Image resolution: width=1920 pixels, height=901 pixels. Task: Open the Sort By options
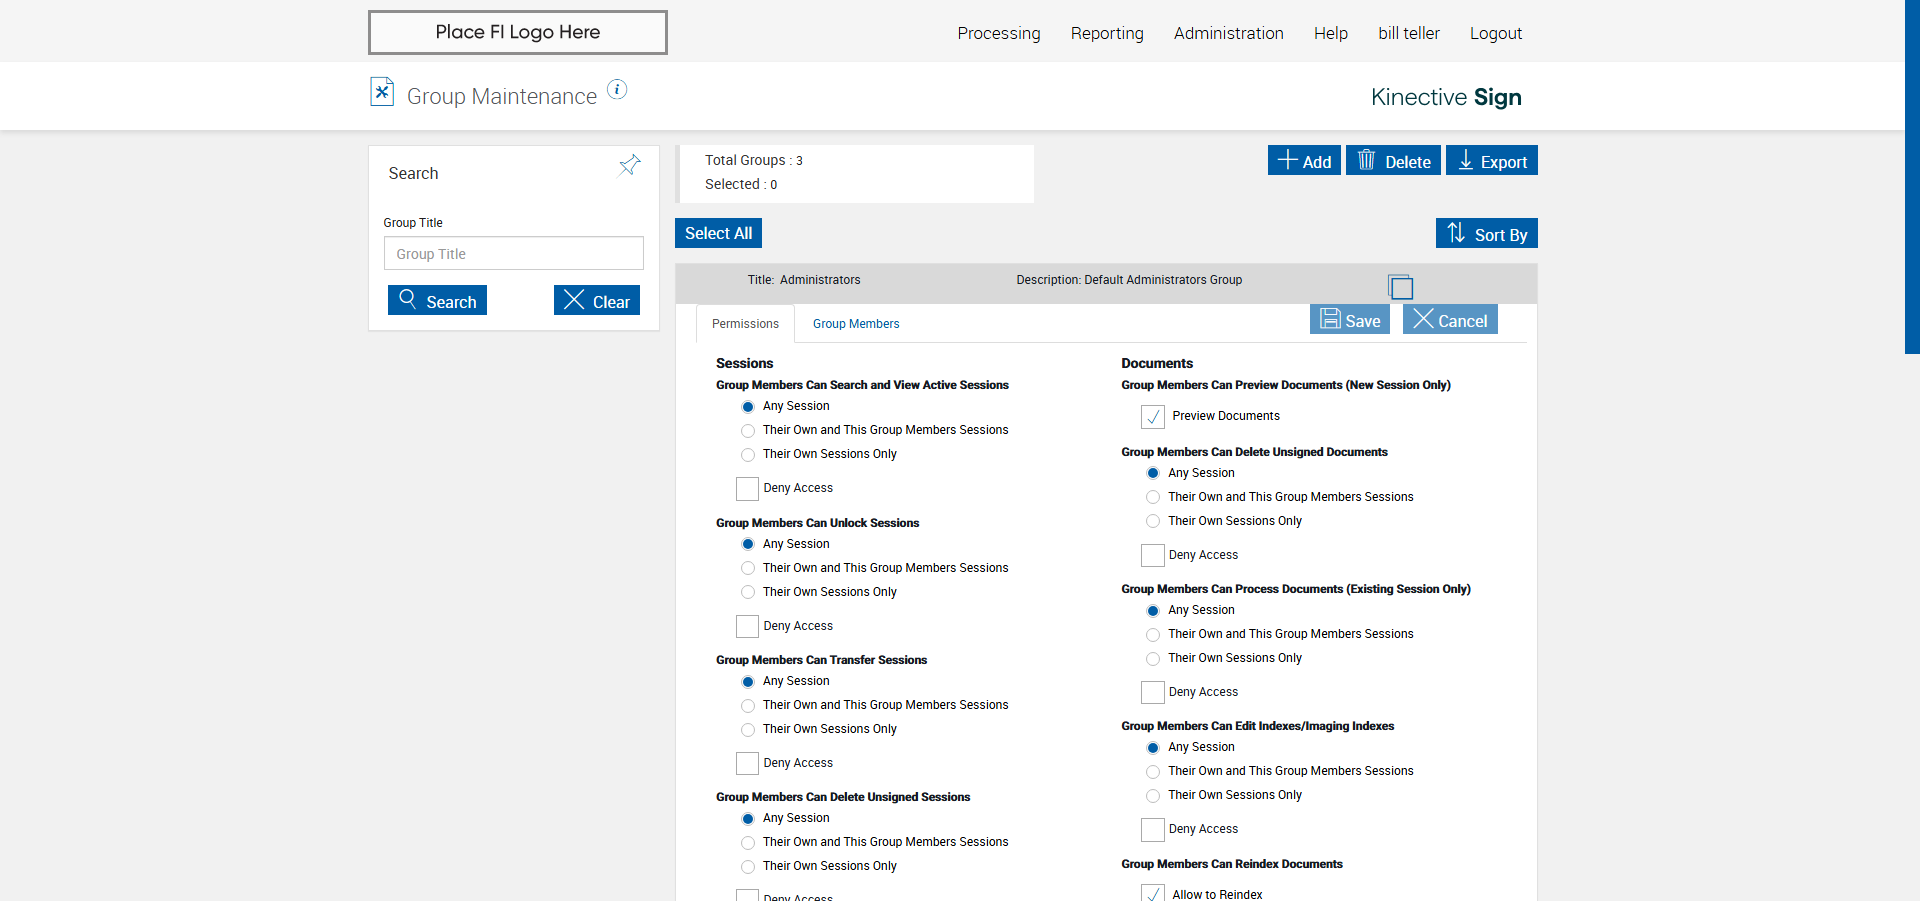click(x=1486, y=234)
